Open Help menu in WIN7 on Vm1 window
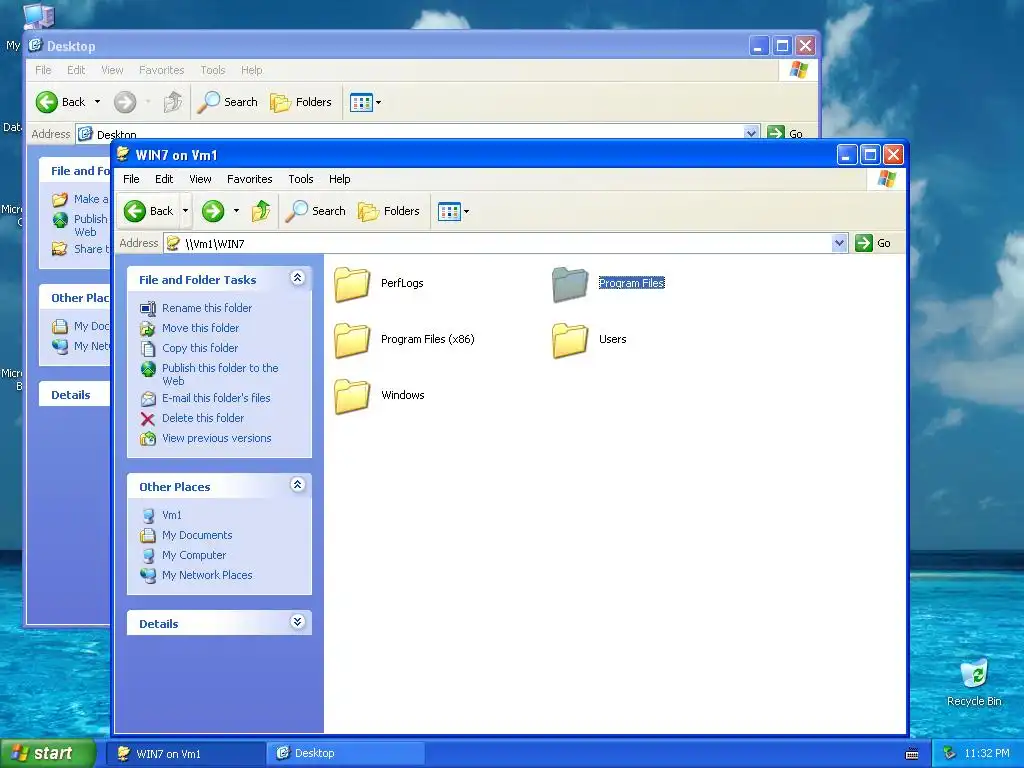 [x=340, y=179]
